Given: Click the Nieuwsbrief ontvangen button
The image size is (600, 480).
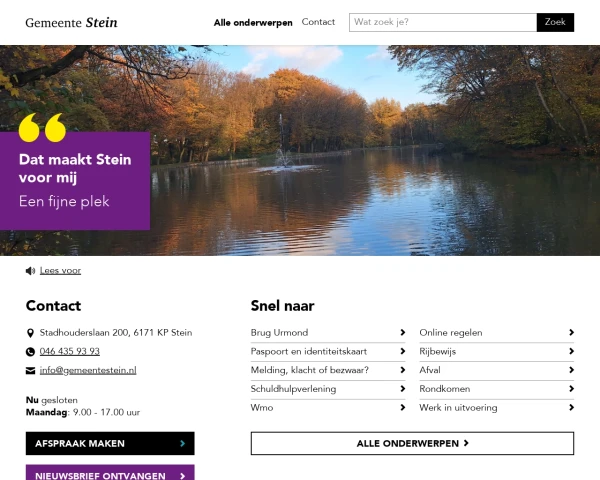Looking at the screenshot, I should pos(110,472).
